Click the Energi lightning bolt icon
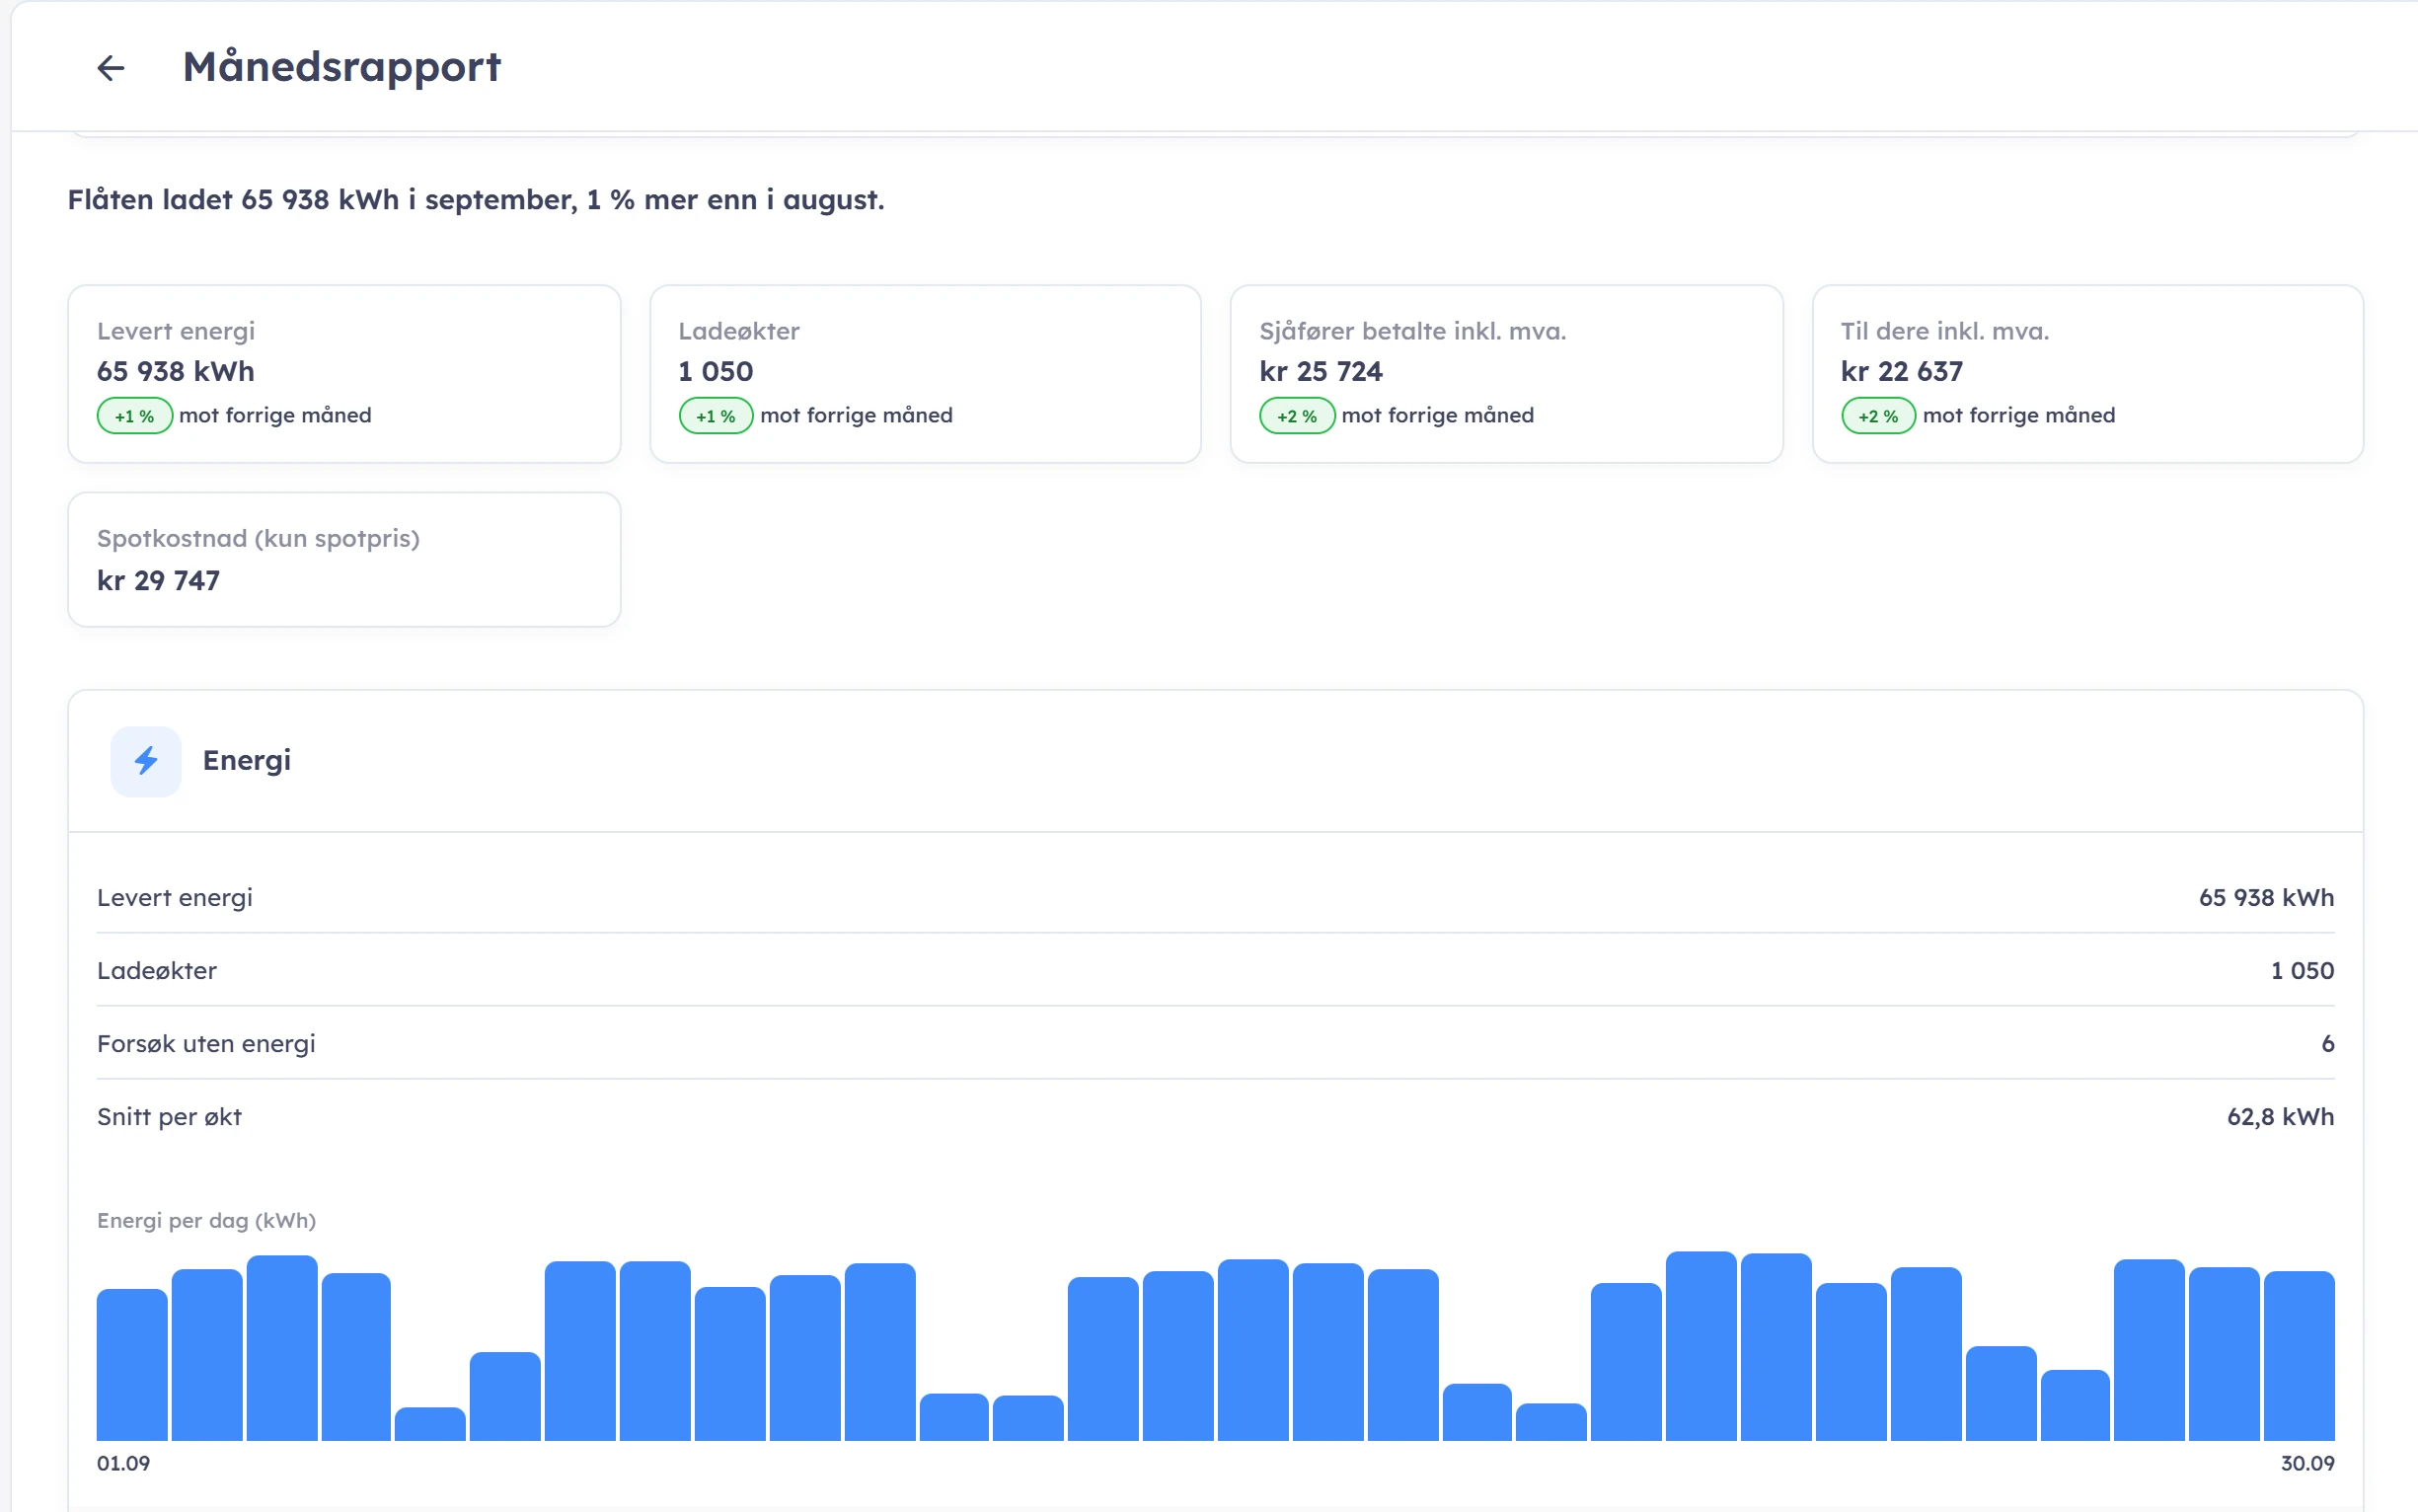This screenshot has height=1512, width=2418. pyautogui.click(x=146, y=761)
